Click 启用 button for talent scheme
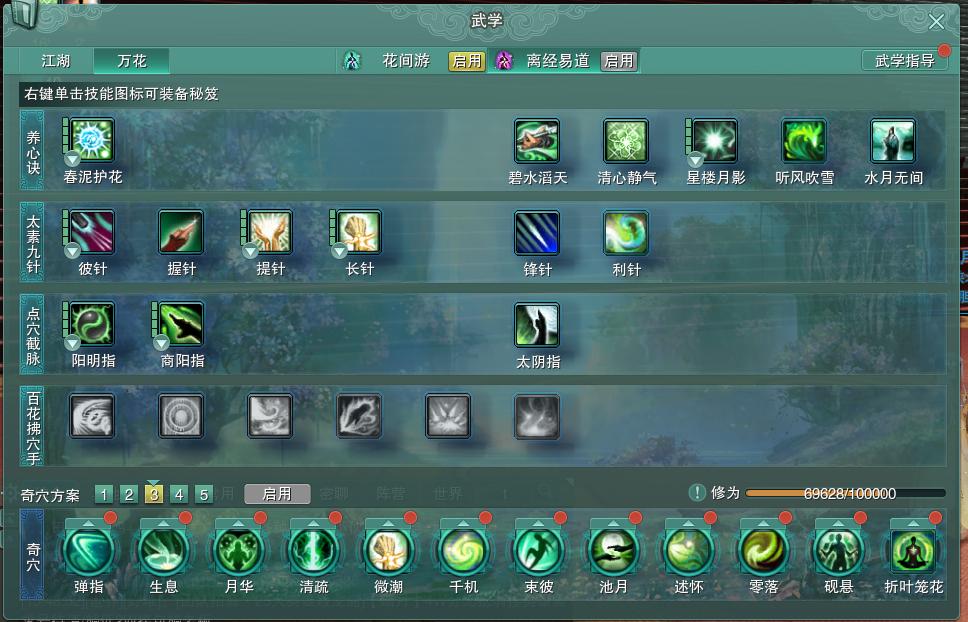Screen dimensions: 968x622 point(277,494)
